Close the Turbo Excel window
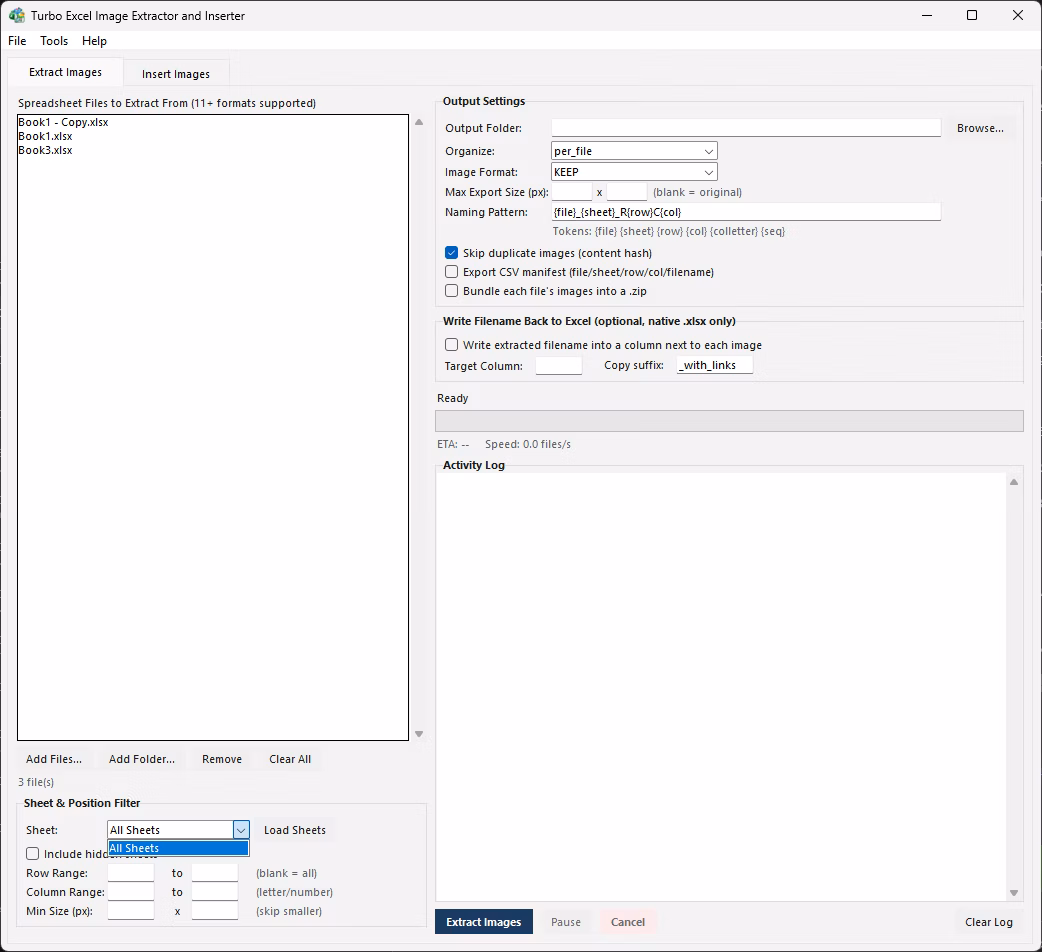This screenshot has height=952, width=1042. [x=1017, y=15]
